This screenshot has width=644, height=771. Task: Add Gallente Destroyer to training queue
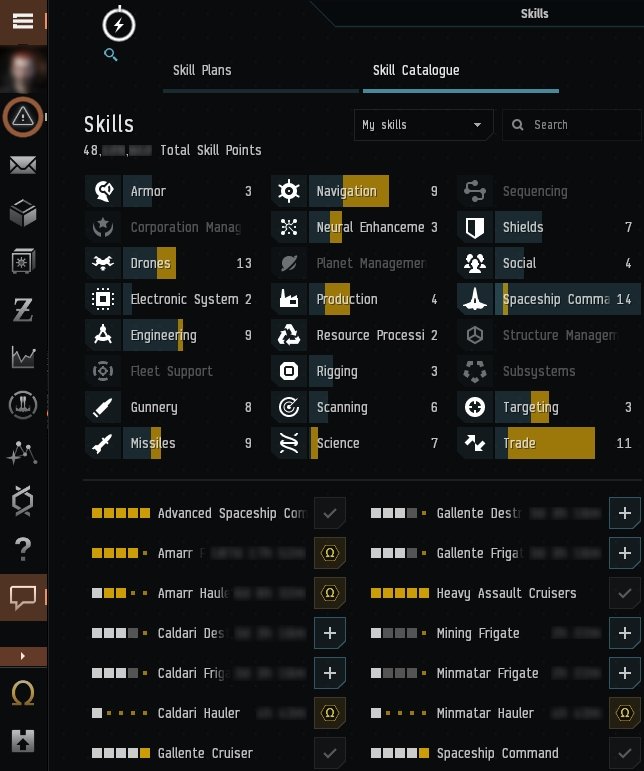(x=624, y=513)
